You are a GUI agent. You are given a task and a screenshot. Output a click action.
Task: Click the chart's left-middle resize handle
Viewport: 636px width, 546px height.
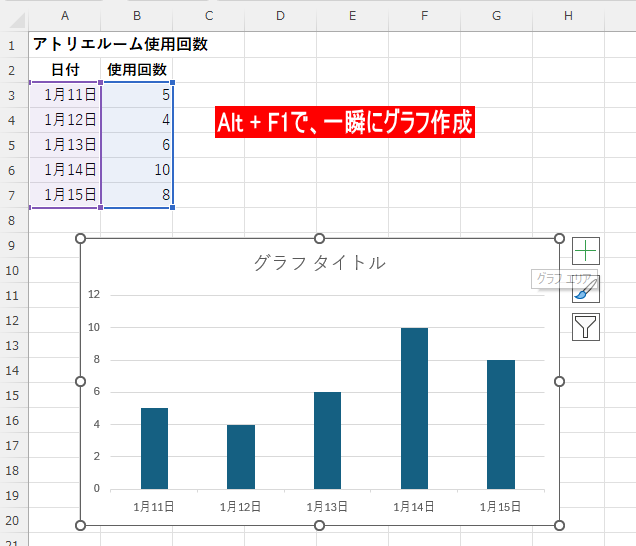click(81, 382)
